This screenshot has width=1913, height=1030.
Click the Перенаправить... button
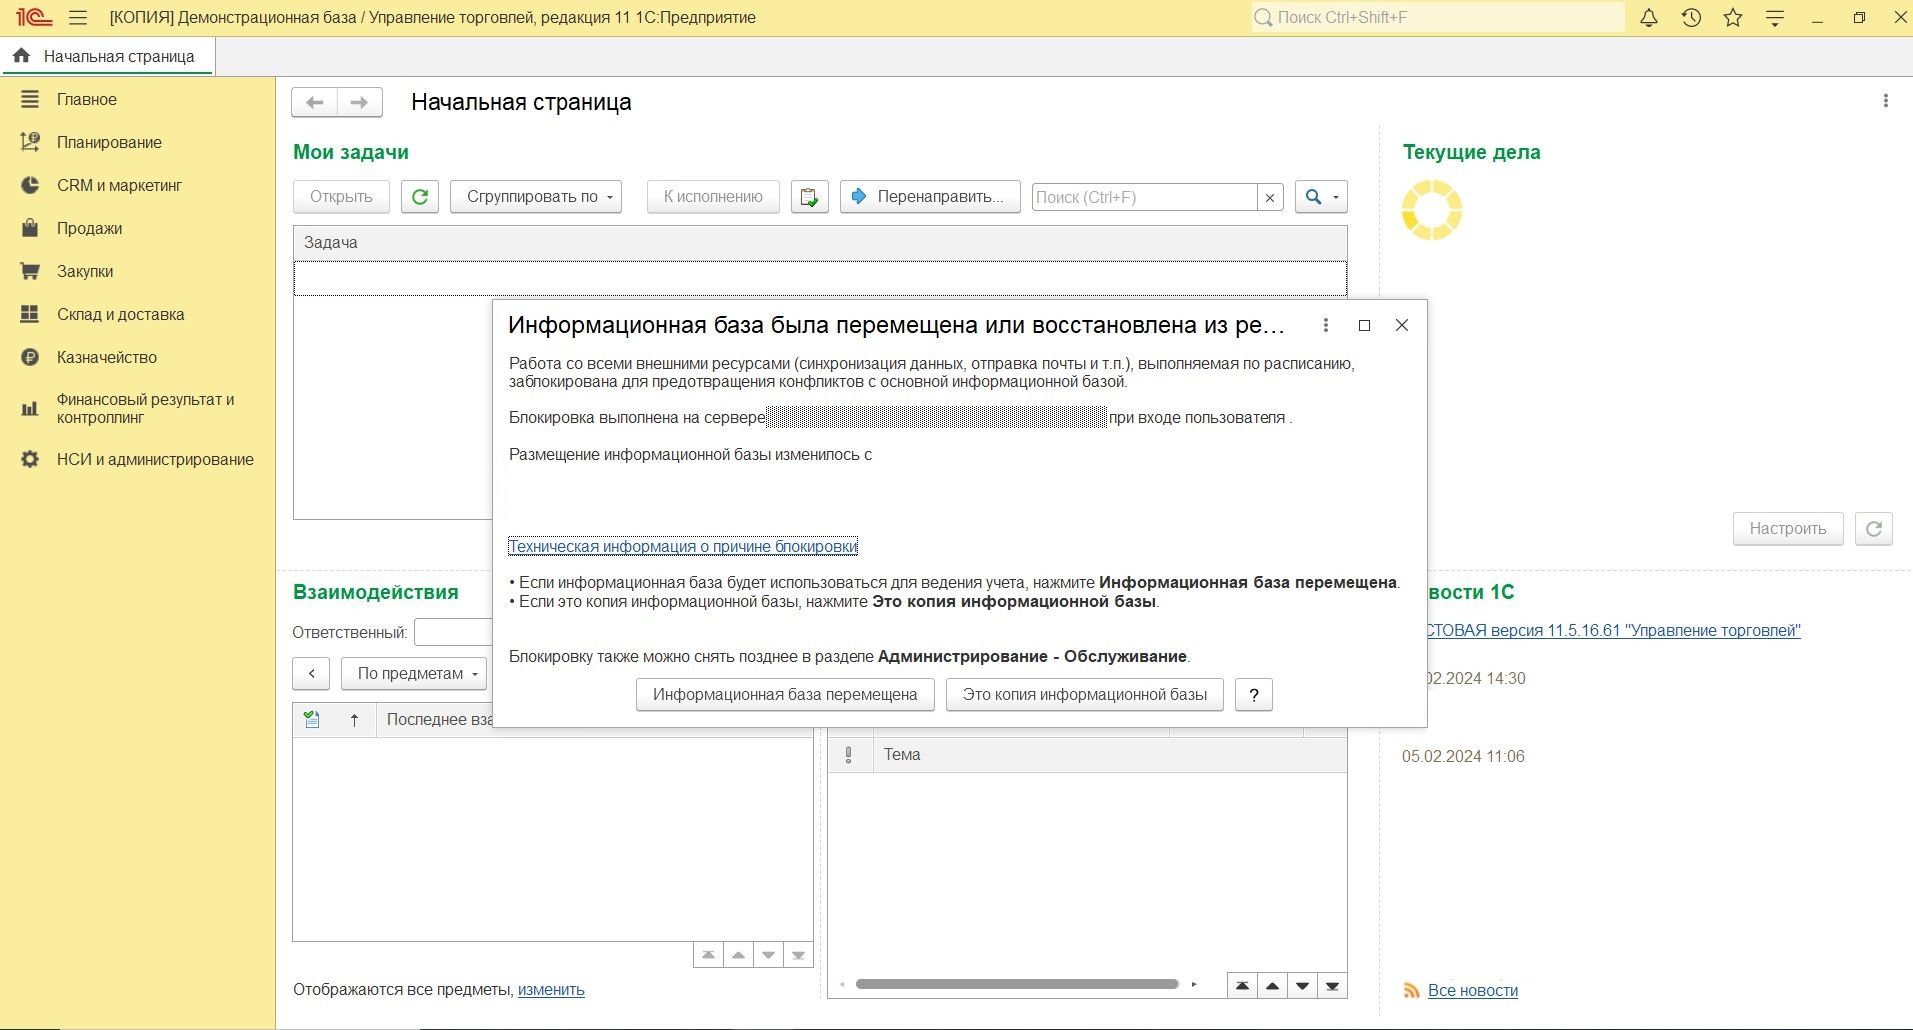pos(930,197)
